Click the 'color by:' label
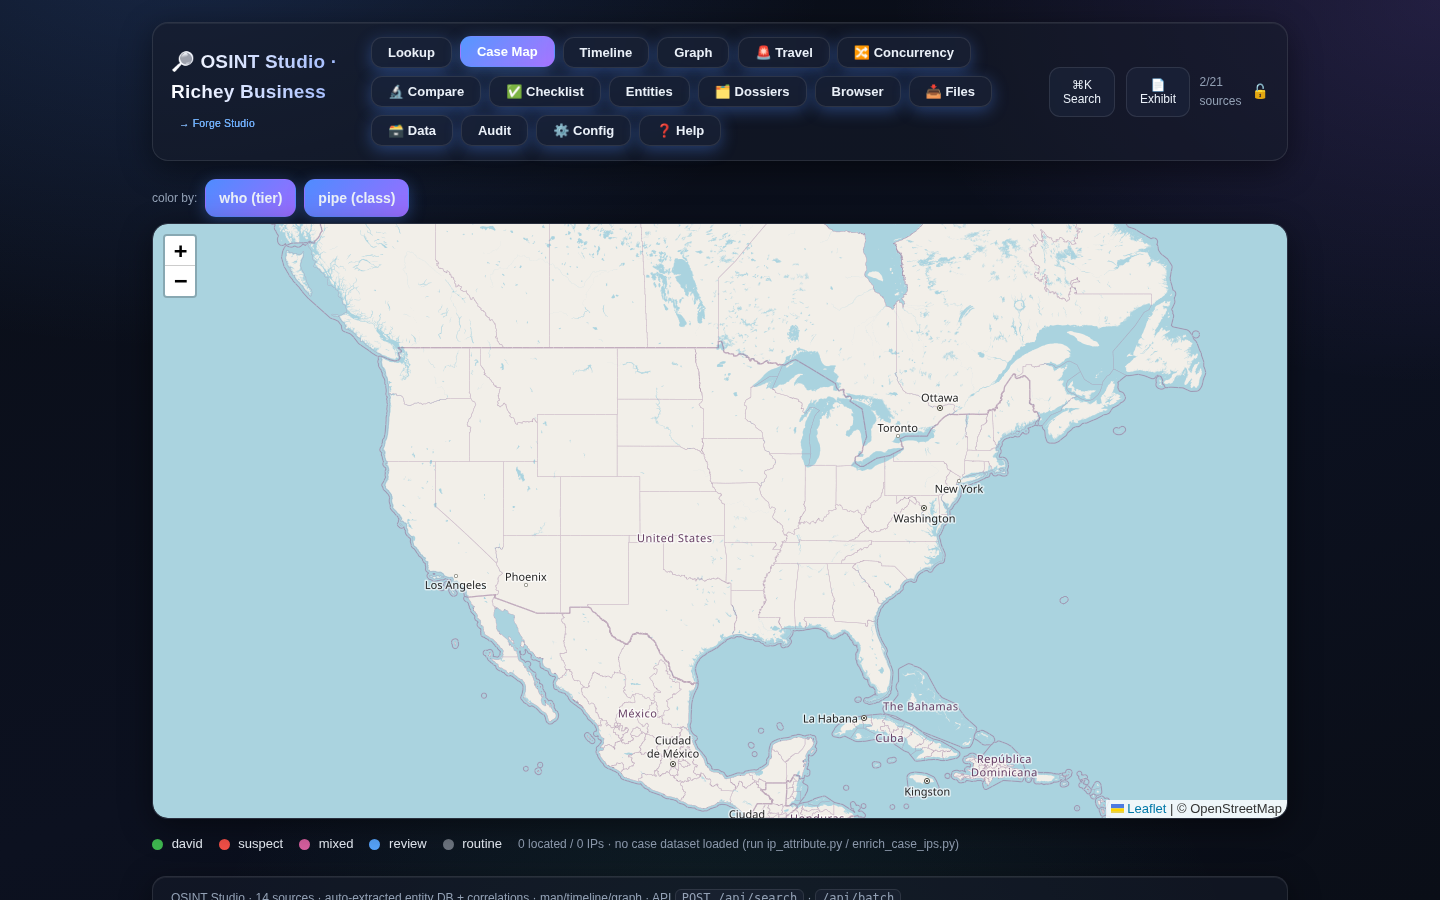This screenshot has width=1440, height=900. (174, 198)
